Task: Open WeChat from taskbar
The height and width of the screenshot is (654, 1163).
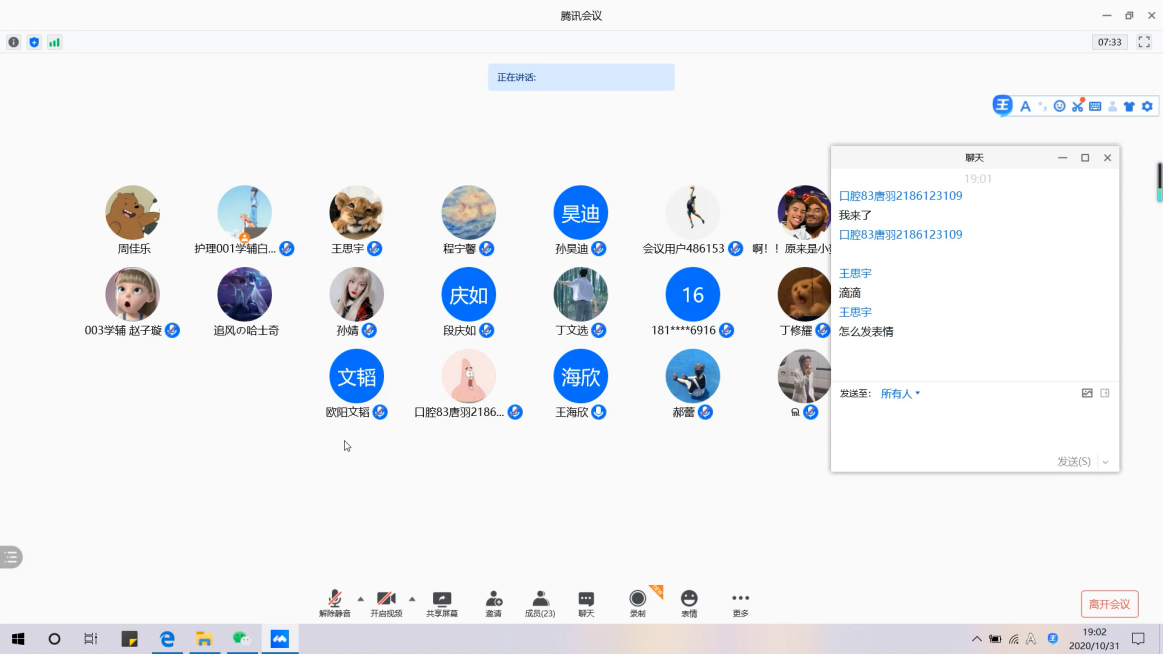Action: click(x=242, y=638)
